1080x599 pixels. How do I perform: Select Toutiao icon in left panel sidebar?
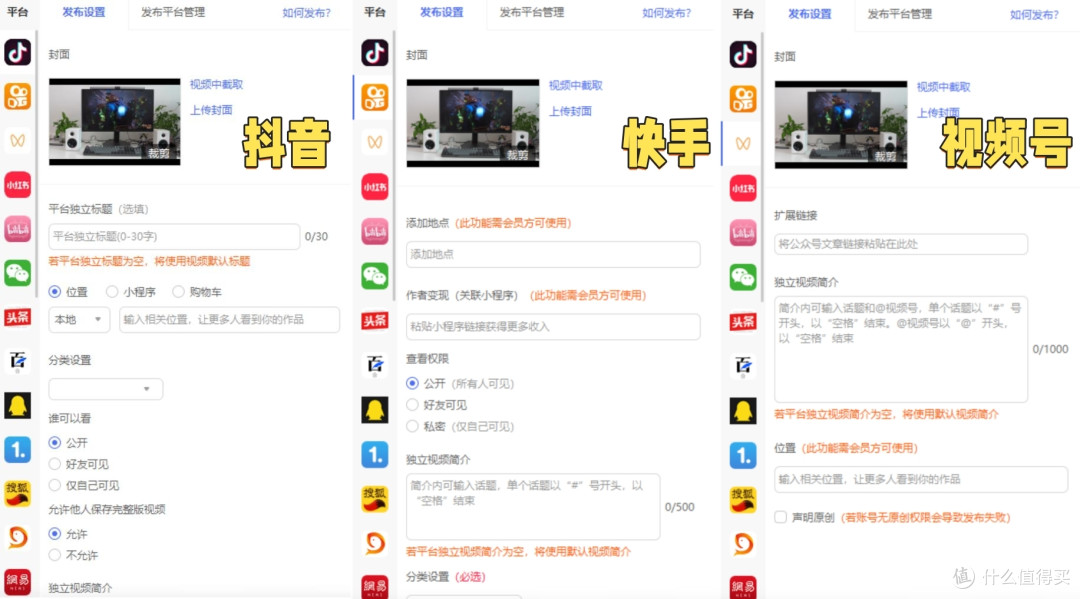[18, 317]
